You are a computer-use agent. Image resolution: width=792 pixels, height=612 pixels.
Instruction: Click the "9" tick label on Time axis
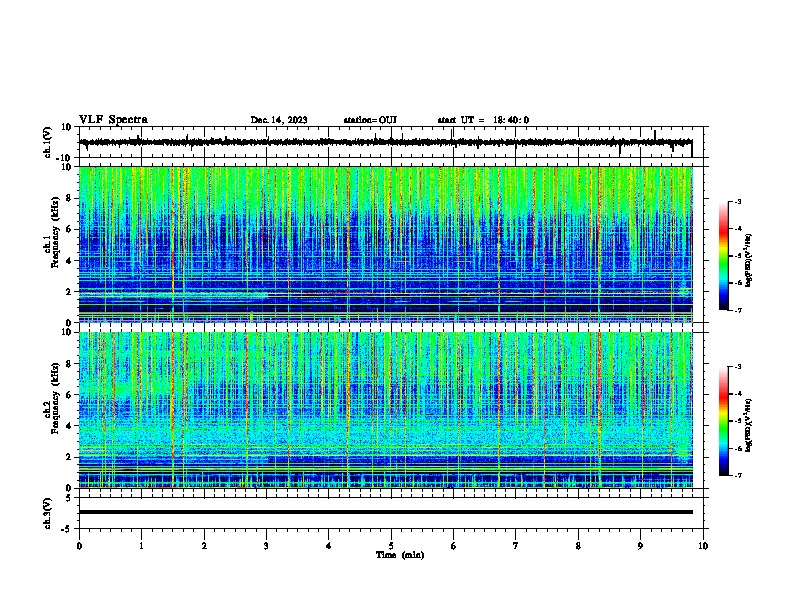point(640,546)
